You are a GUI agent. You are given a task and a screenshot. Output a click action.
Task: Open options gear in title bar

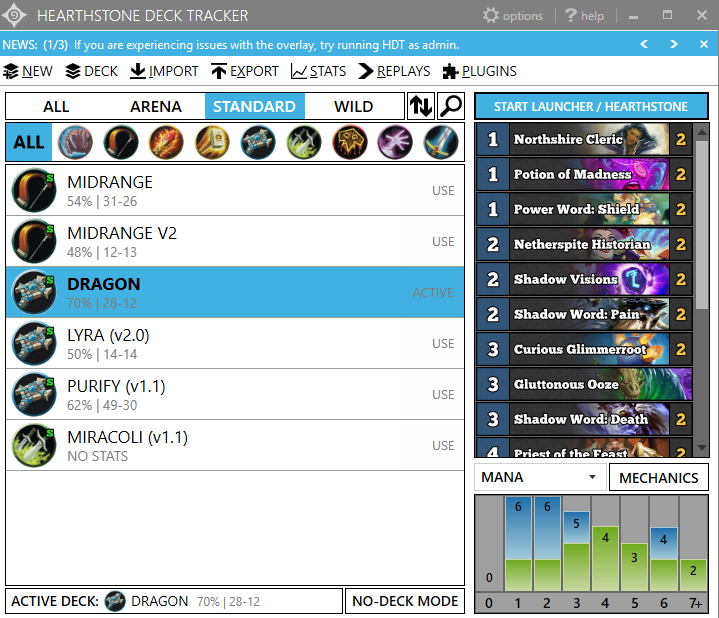point(513,16)
